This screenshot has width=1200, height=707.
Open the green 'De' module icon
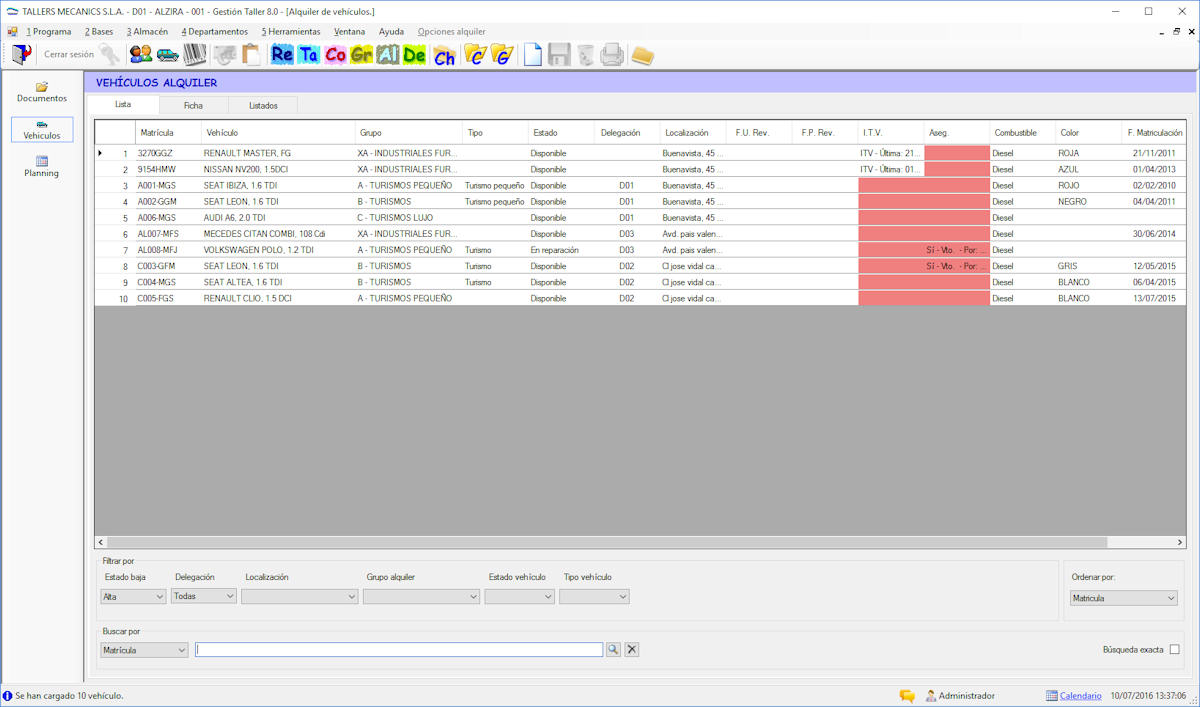[x=414, y=55]
